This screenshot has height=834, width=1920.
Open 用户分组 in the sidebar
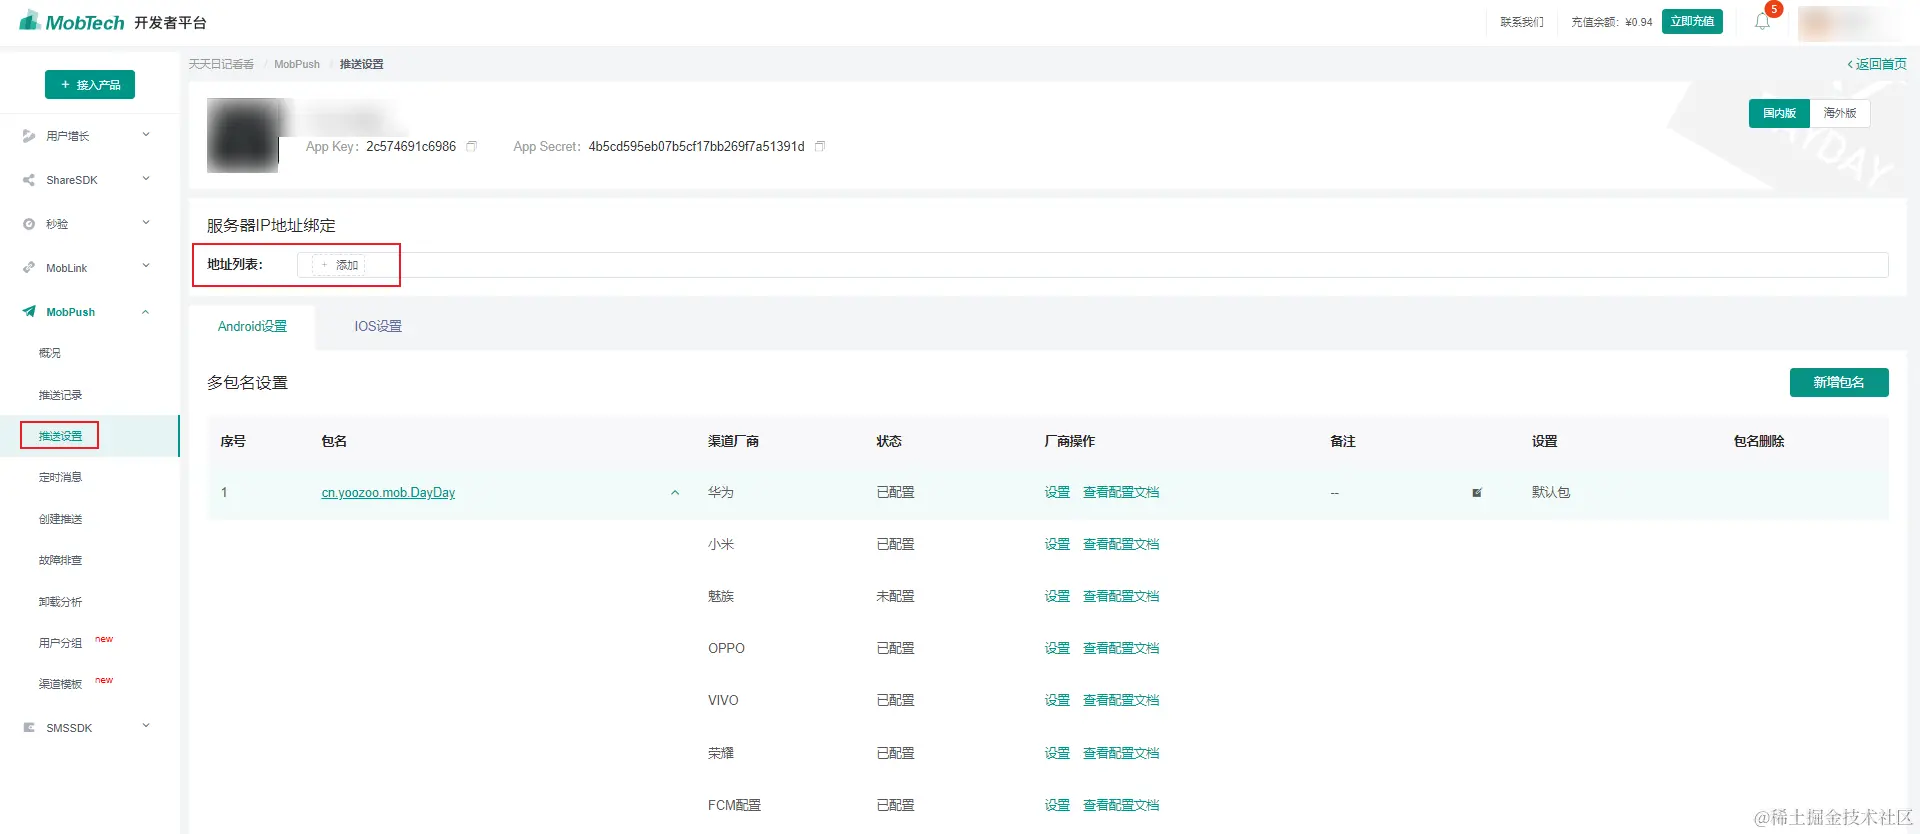click(x=60, y=643)
